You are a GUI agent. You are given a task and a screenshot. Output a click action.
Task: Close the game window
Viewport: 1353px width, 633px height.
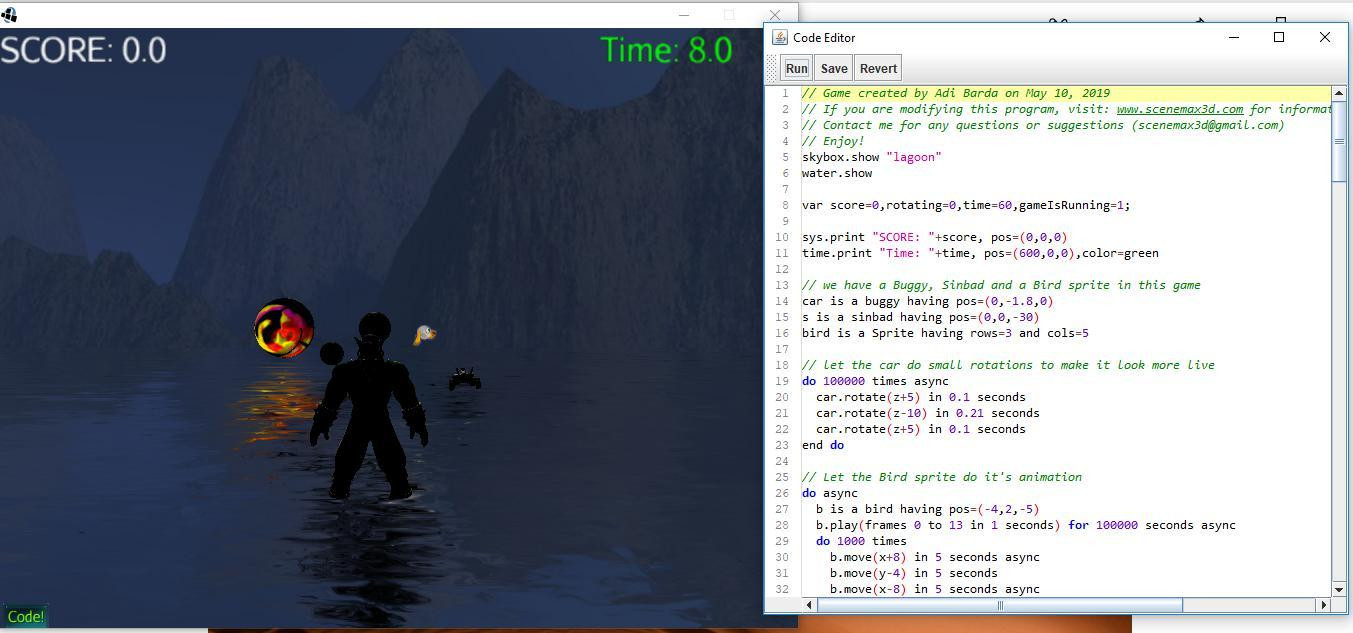[774, 15]
